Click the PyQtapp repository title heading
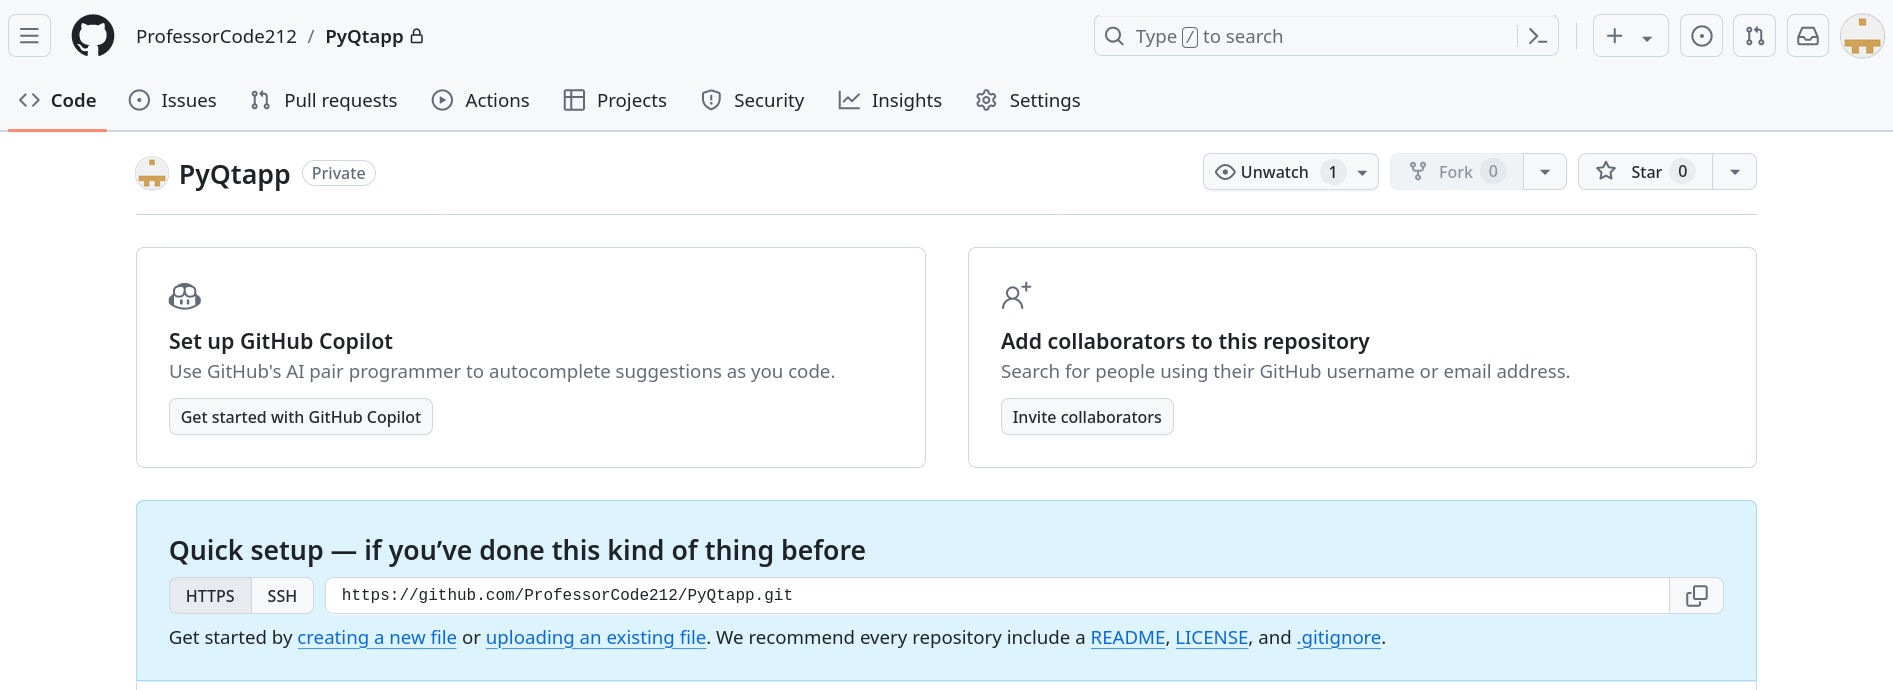 click(234, 174)
